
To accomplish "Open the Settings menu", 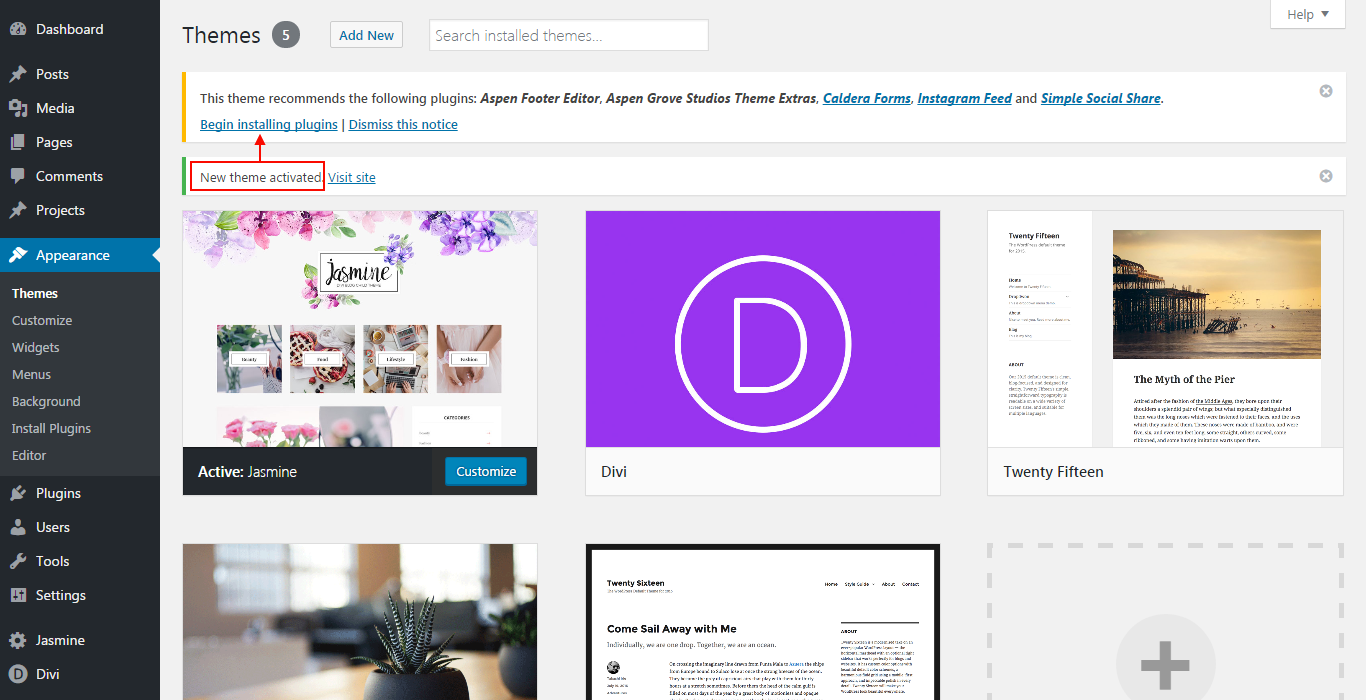I will tap(80, 595).
